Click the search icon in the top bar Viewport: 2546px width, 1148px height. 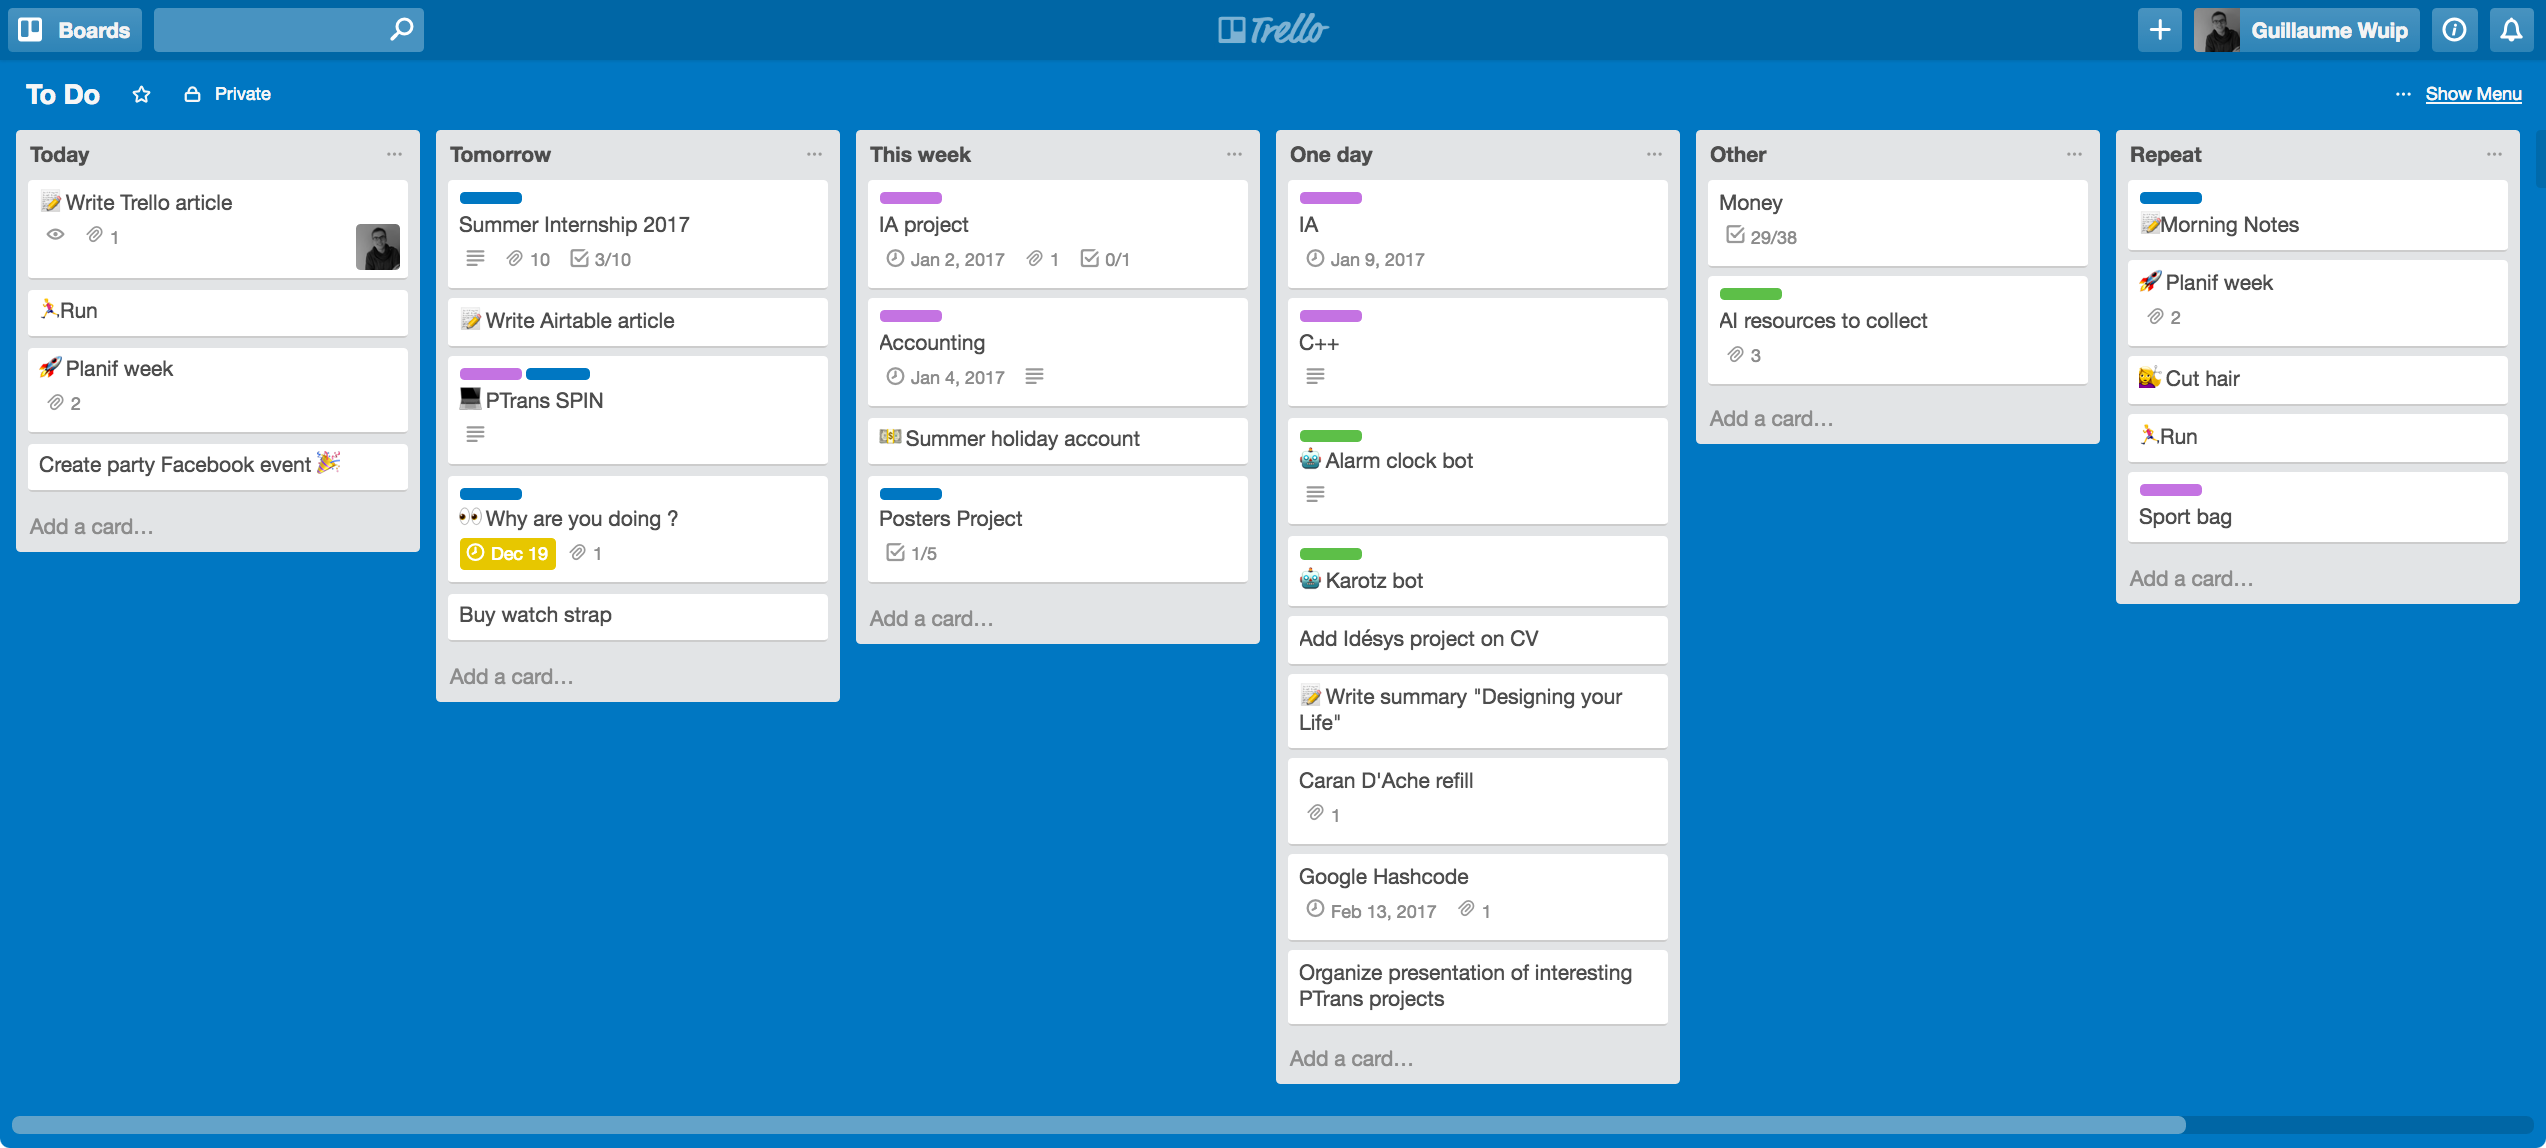click(x=403, y=29)
